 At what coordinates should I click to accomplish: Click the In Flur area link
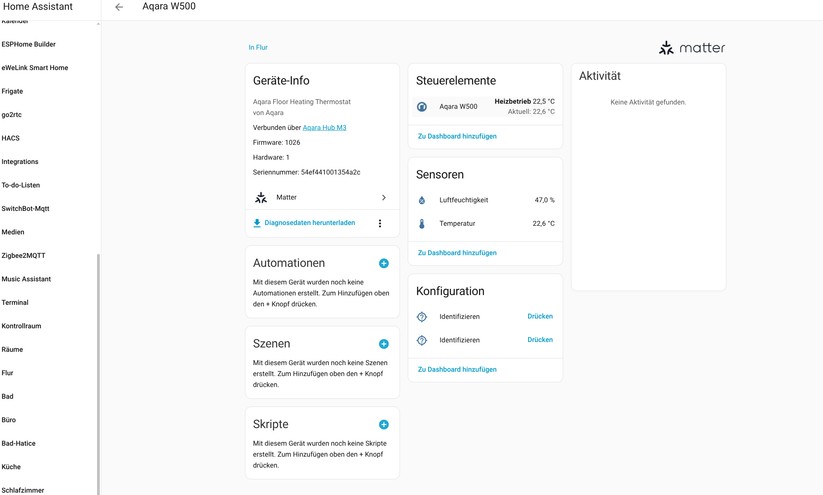(x=258, y=47)
